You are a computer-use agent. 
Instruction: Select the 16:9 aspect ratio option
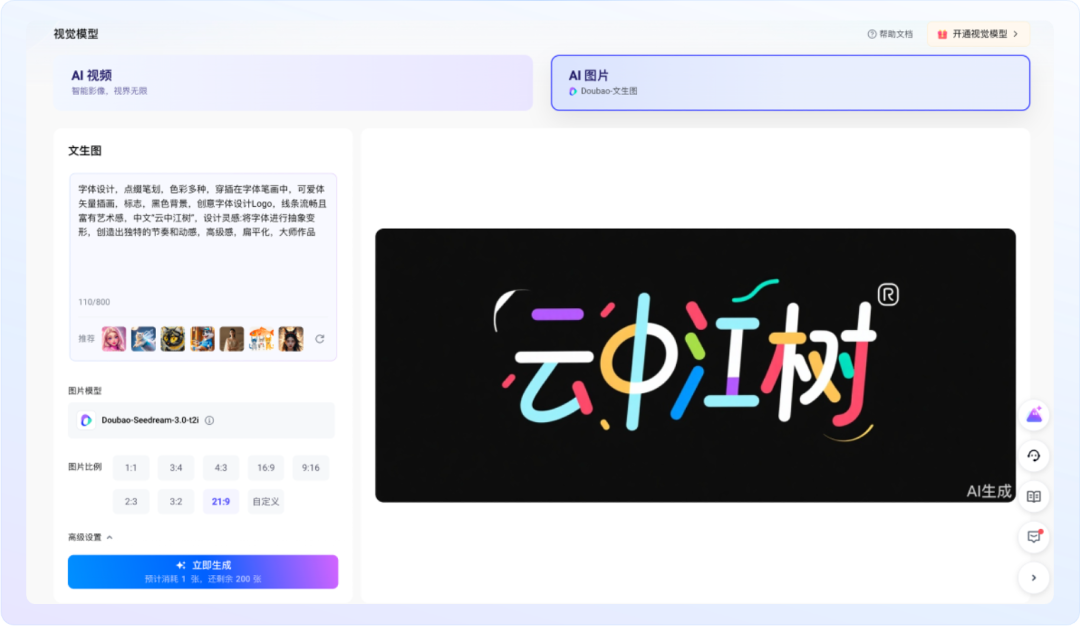click(x=265, y=467)
